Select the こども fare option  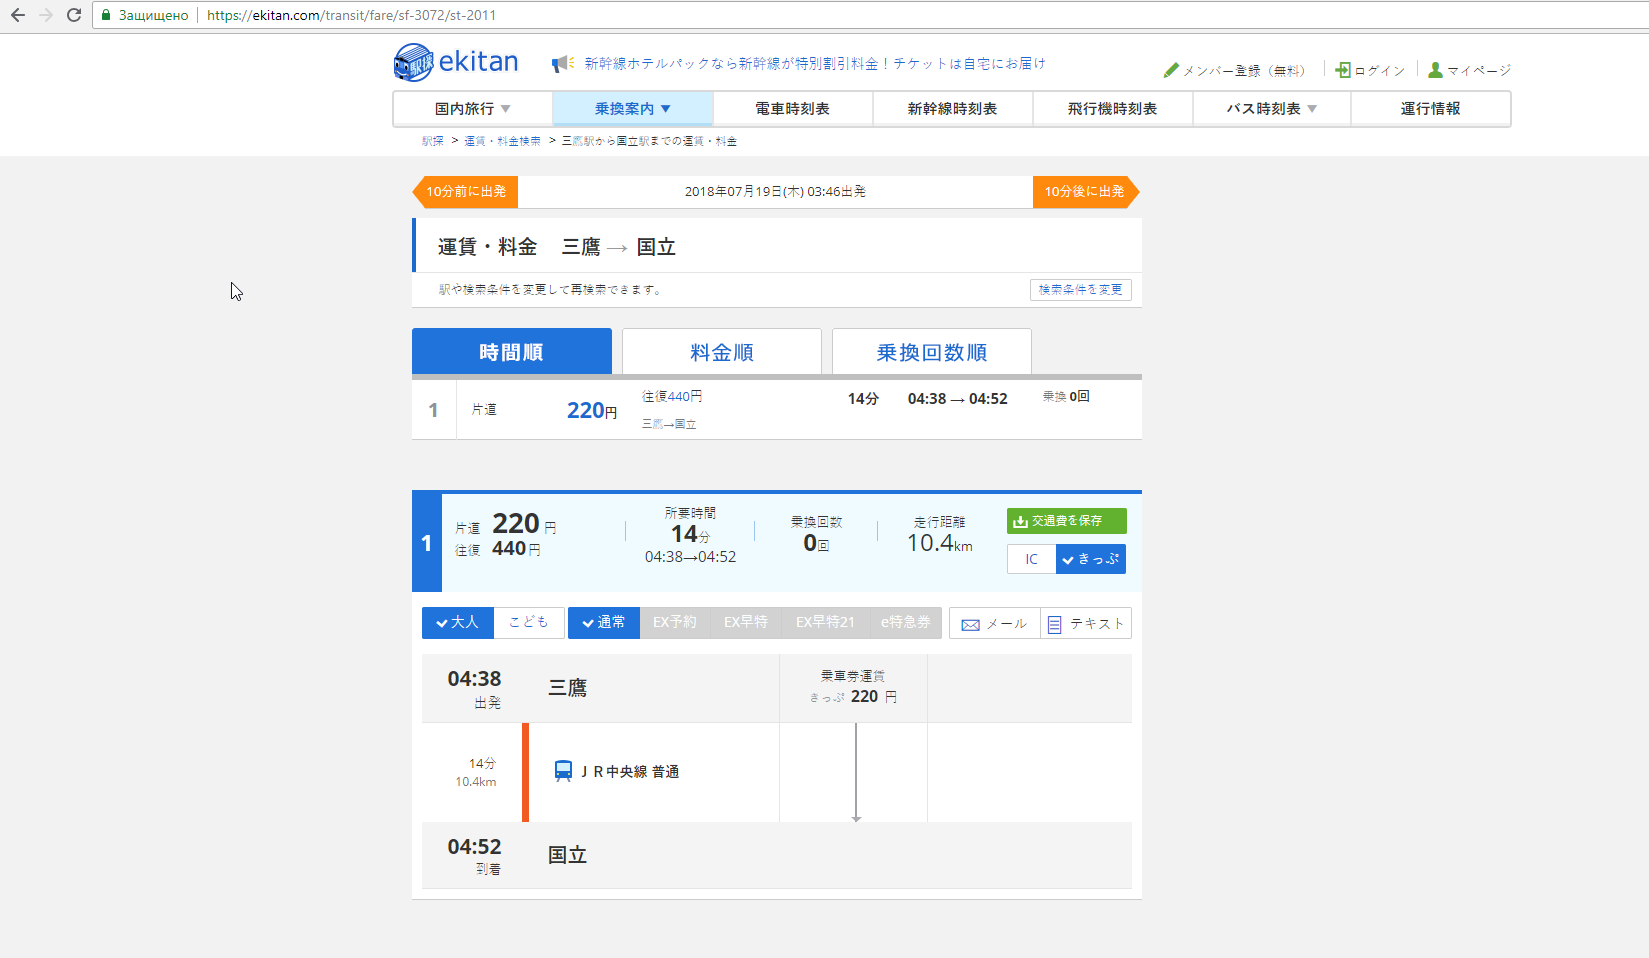(529, 623)
